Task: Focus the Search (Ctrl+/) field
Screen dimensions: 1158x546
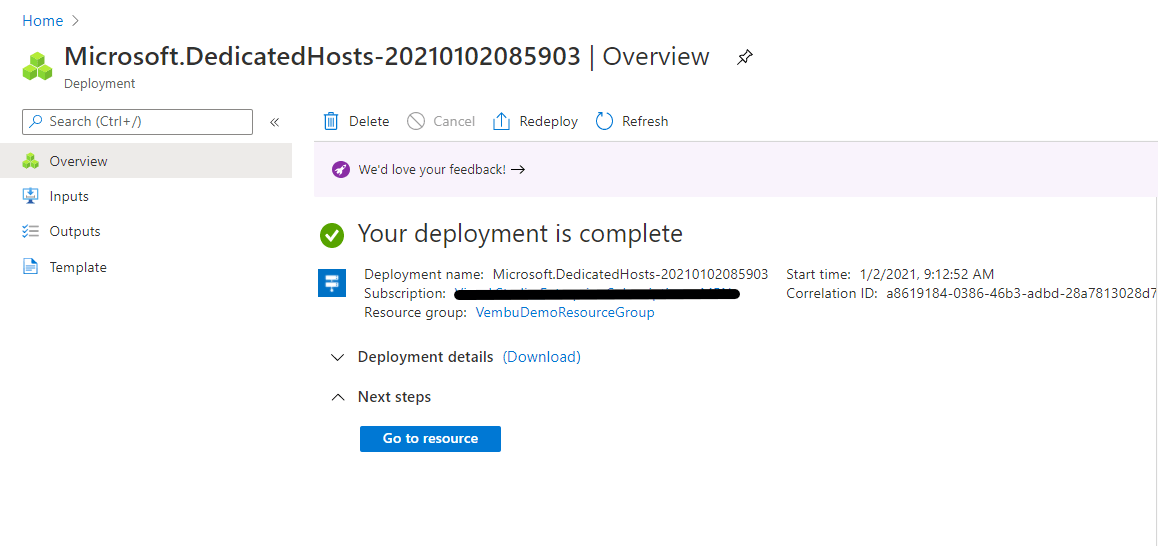Action: pyautogui.click(x=137, y=122)
